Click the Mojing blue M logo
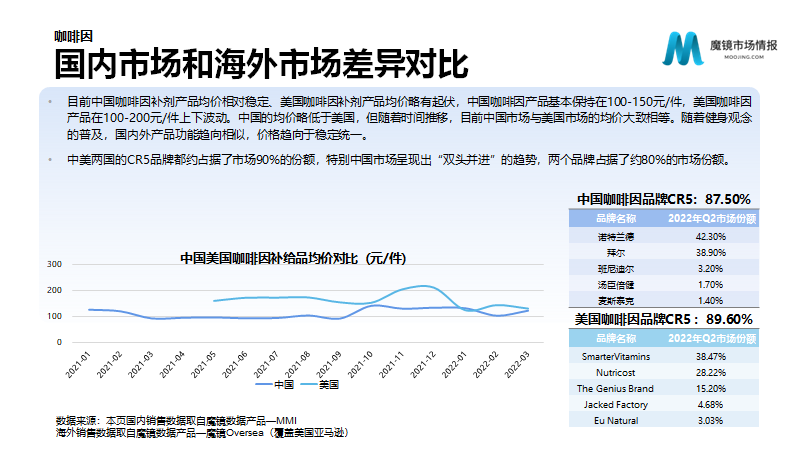The width and height of the screenshot is (800, 450). pos(682,48)
